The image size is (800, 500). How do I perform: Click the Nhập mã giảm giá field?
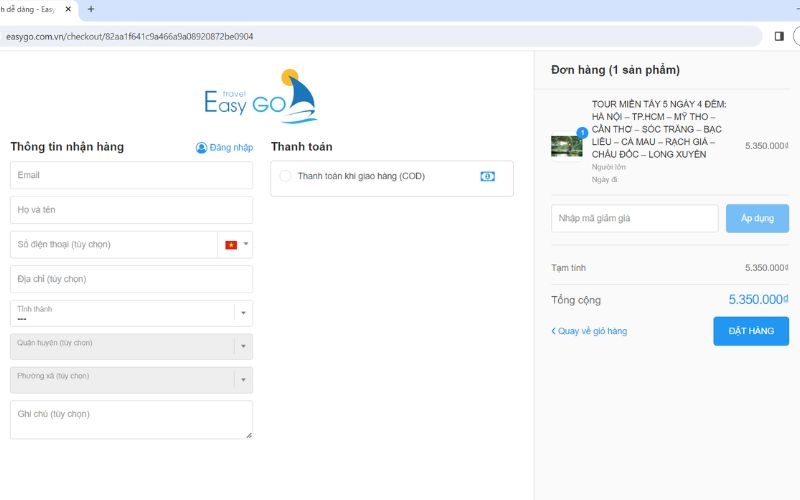pos(634,218)
